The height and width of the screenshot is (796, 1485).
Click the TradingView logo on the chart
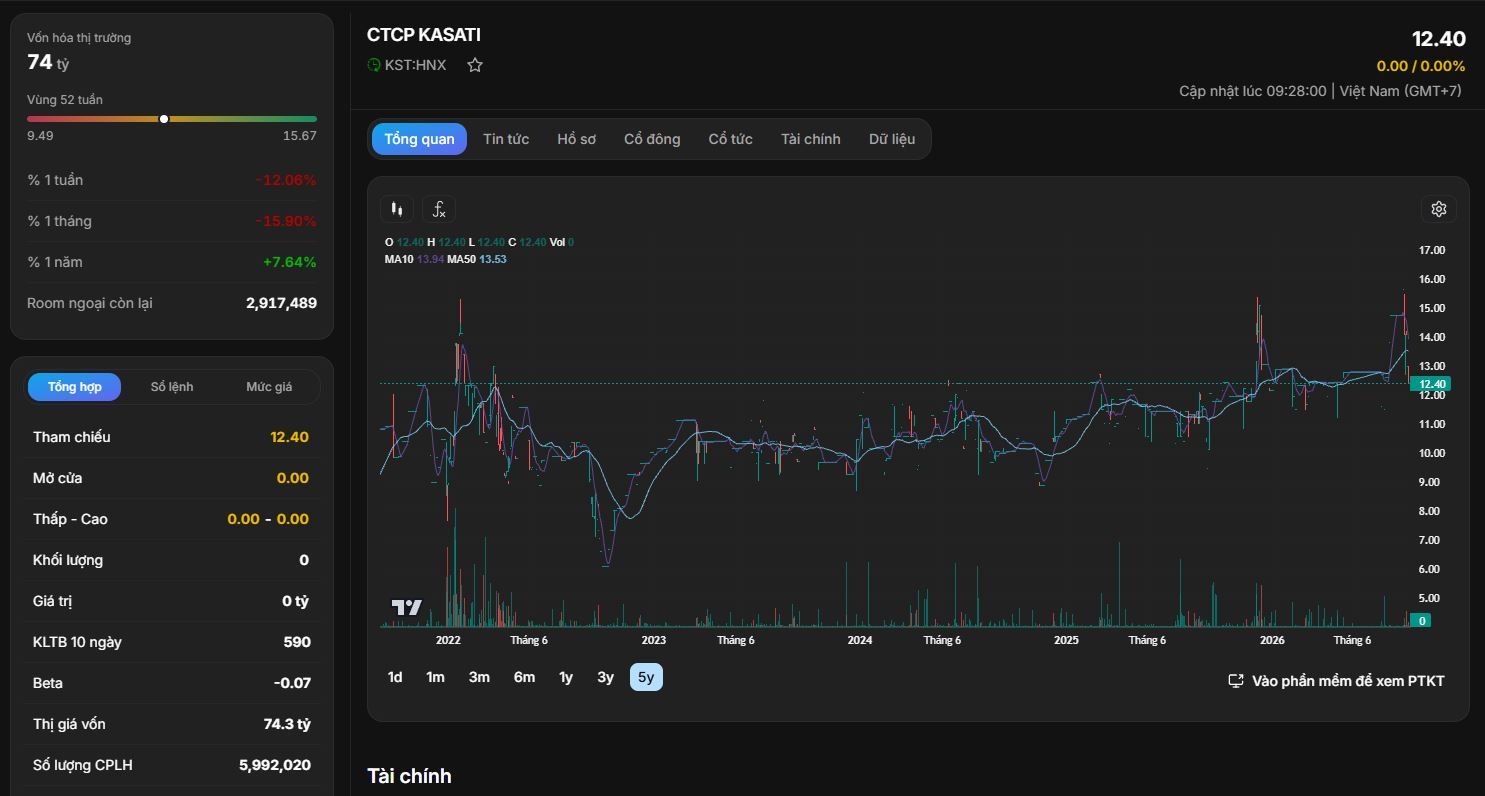(406, 607)
